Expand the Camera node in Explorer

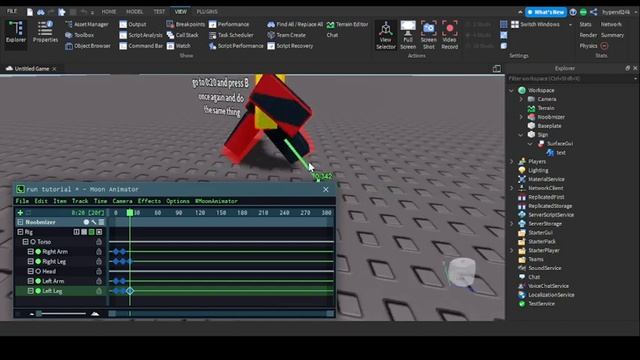521,99
